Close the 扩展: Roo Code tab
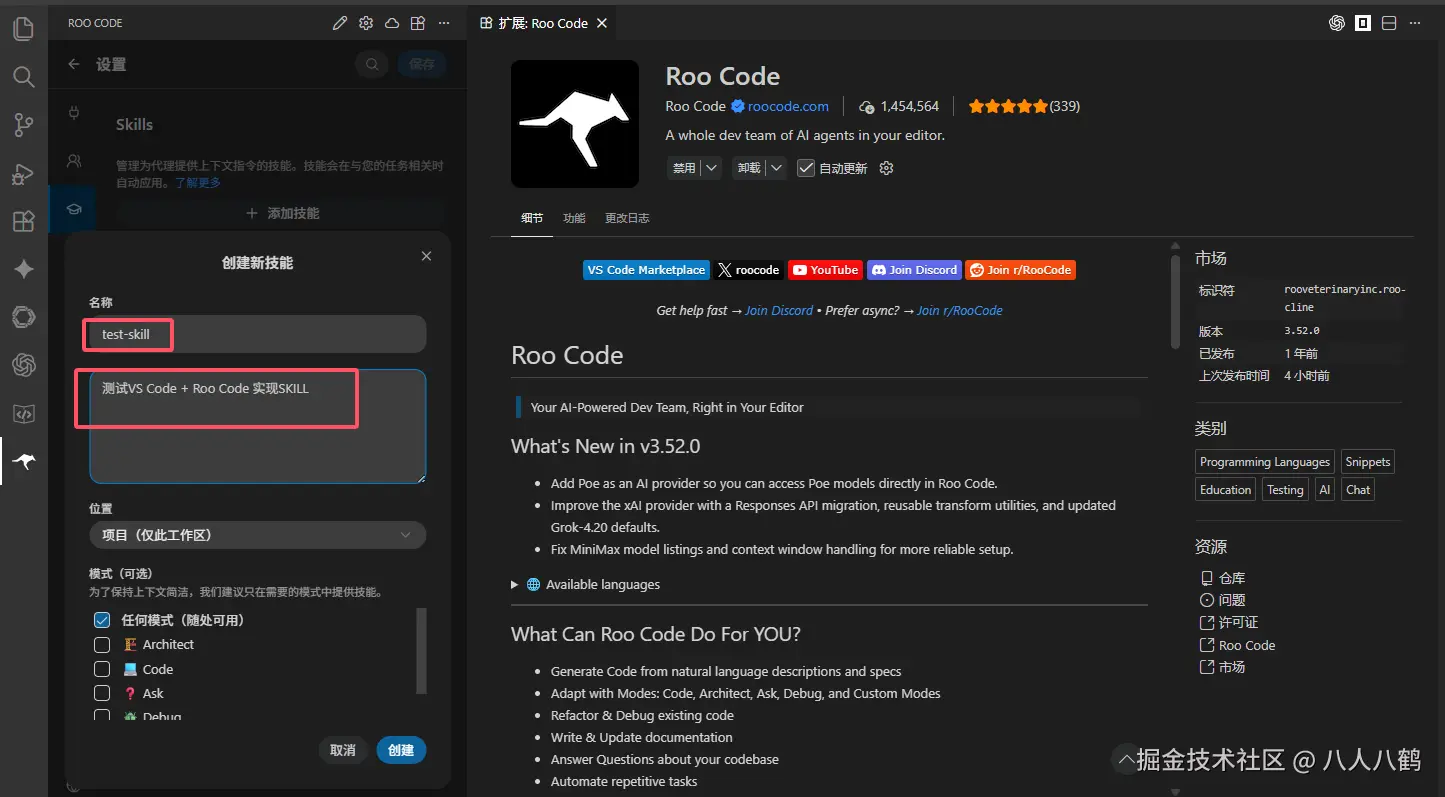Viewport: 1445px width, 797px height. pyautogui.click(x=602, y=23)
